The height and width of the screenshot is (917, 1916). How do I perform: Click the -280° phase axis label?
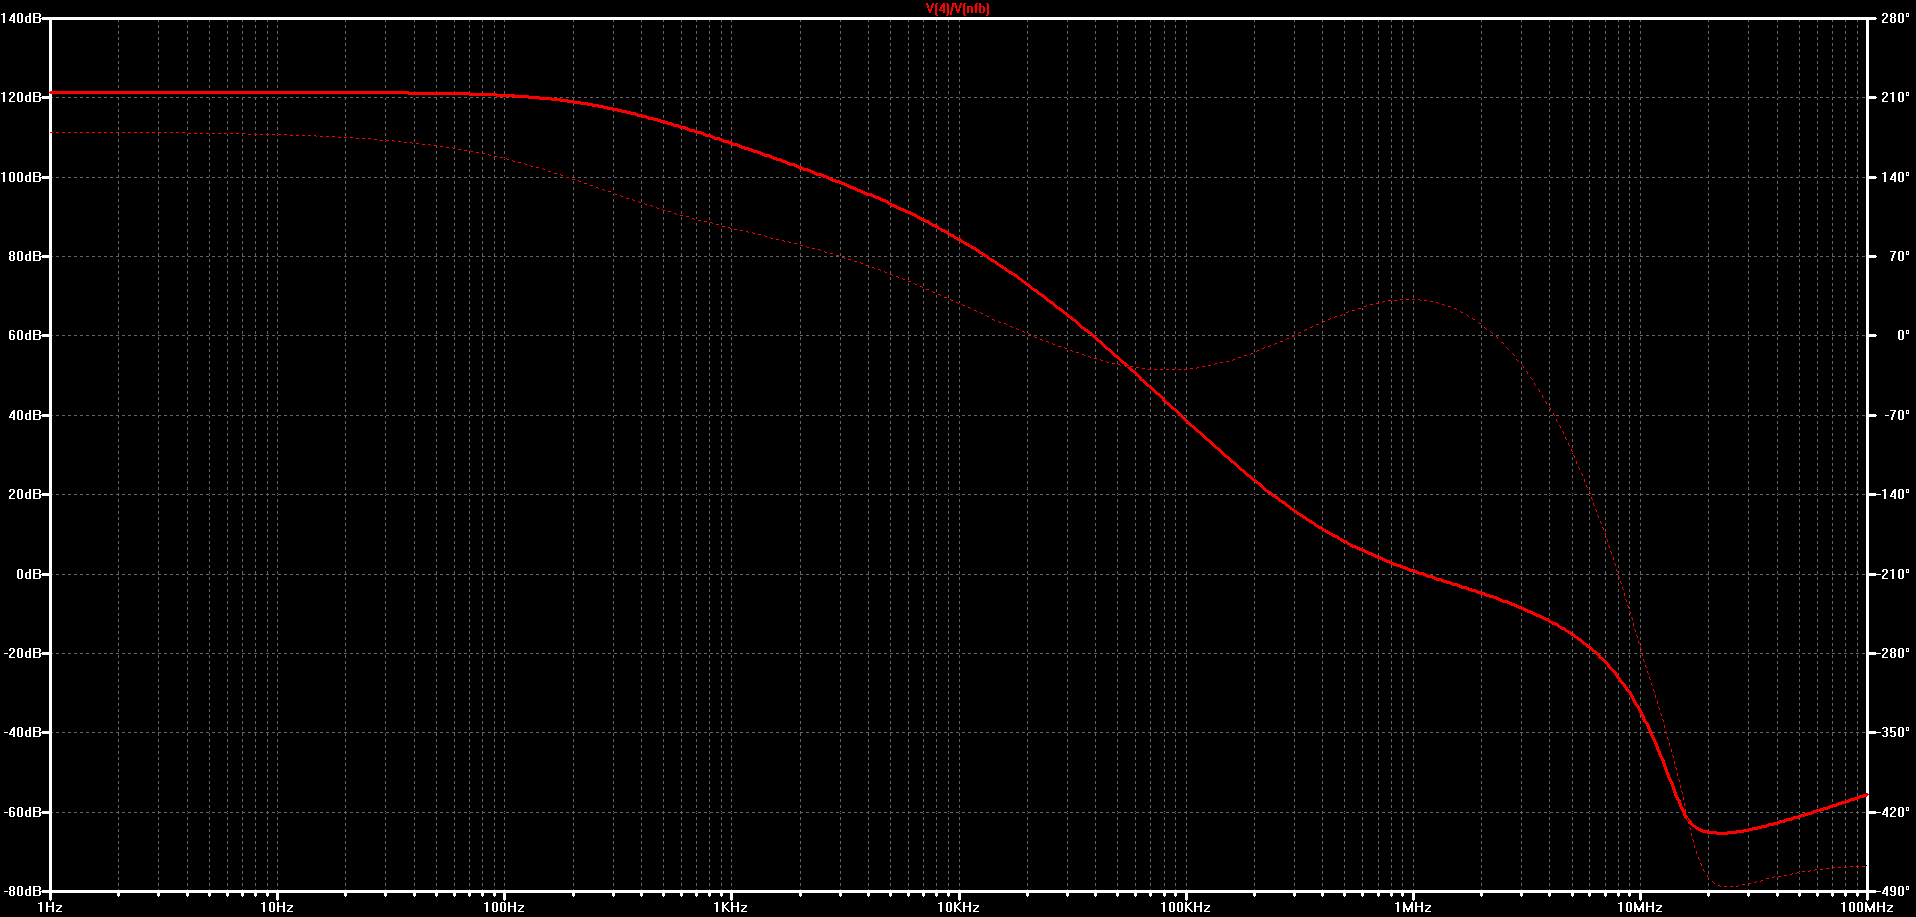click(x=1894, y=653)
